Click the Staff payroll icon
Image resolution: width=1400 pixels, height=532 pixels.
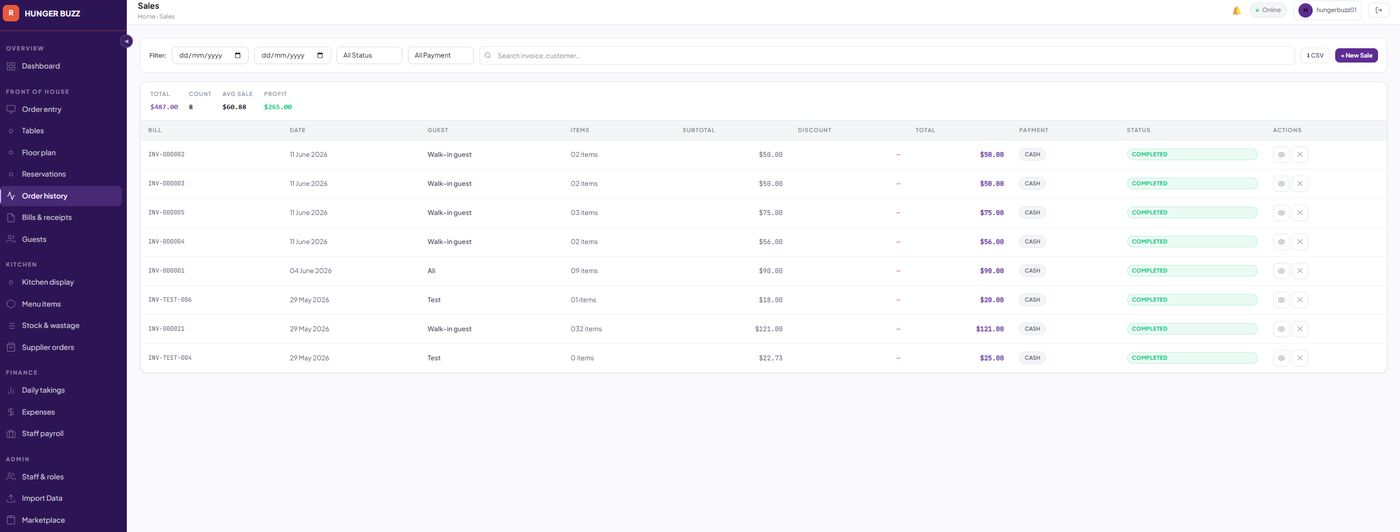tap(11, 434)
